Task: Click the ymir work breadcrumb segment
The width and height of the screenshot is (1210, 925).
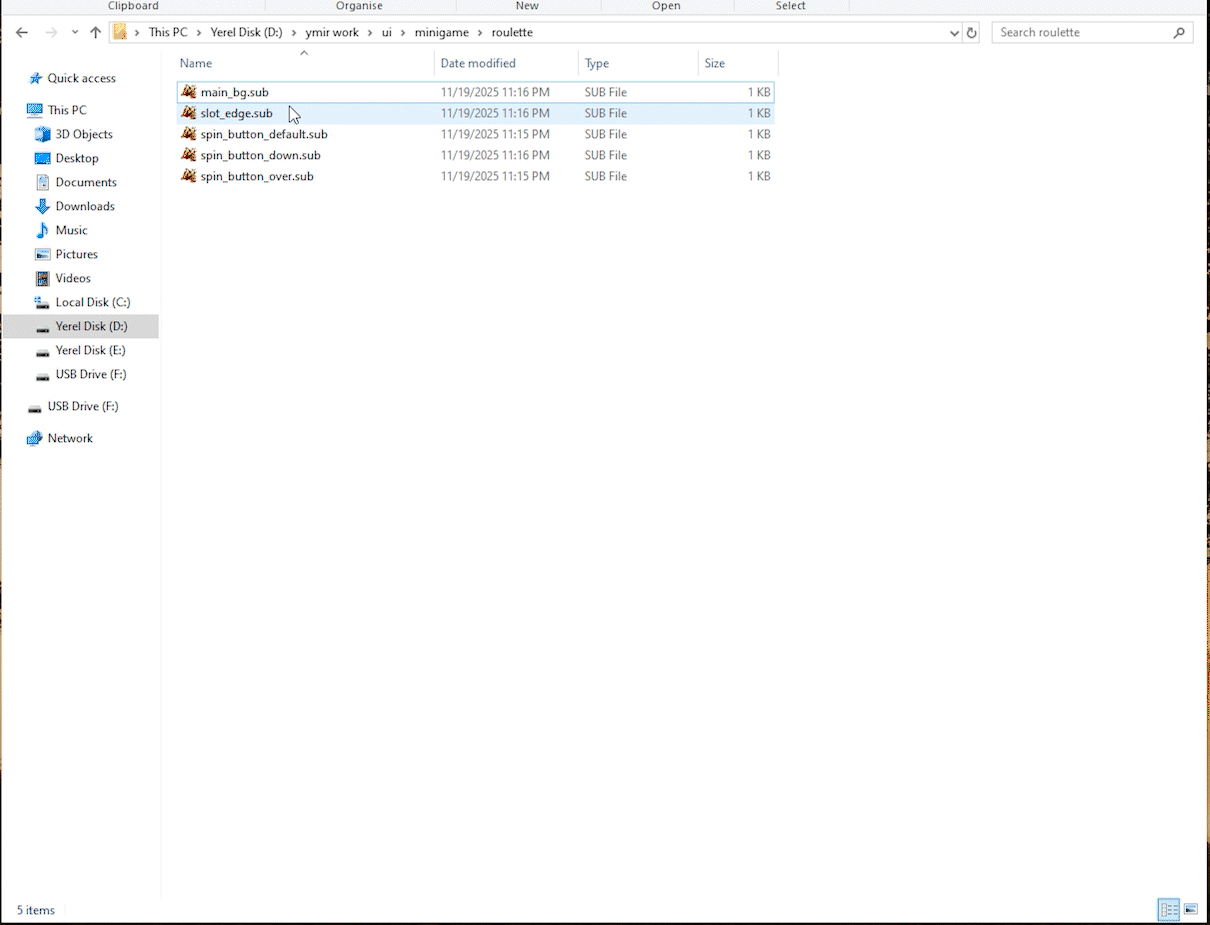Action: [x=332, y=32]
